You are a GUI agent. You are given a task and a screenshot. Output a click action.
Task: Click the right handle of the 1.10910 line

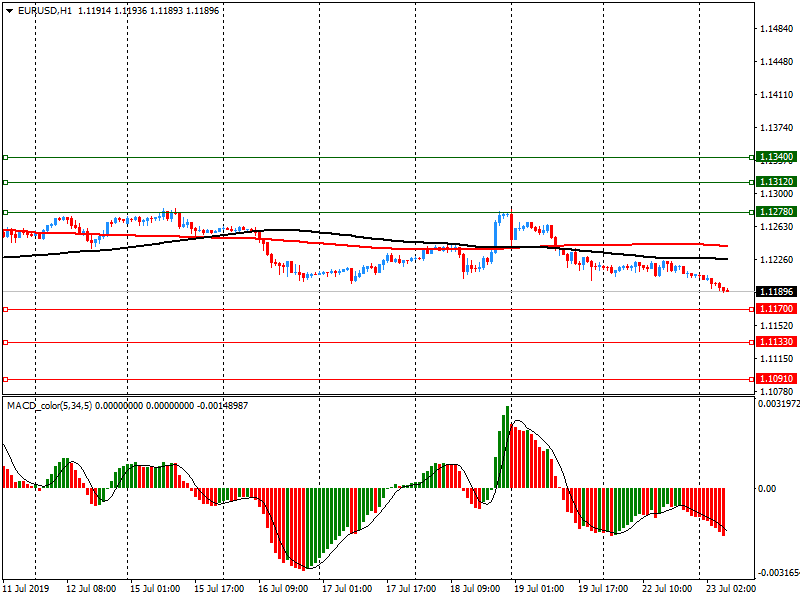pos(752,380)
